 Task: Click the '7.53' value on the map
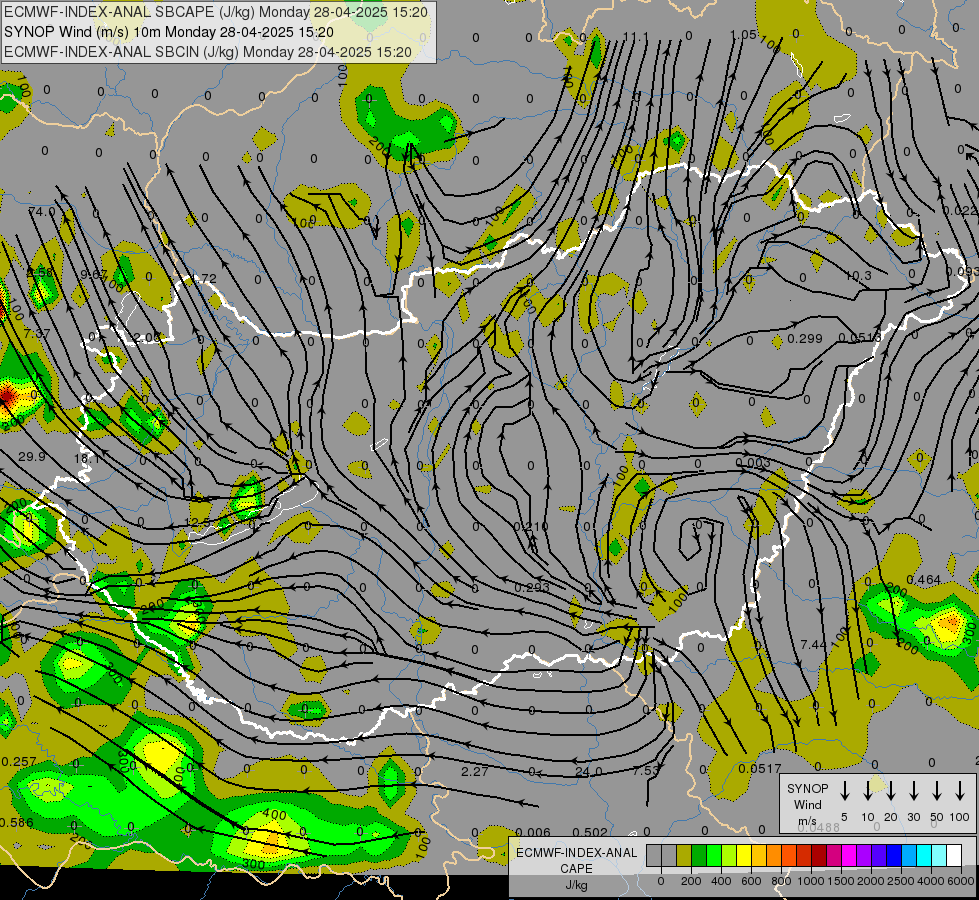[x=645, y=771]
